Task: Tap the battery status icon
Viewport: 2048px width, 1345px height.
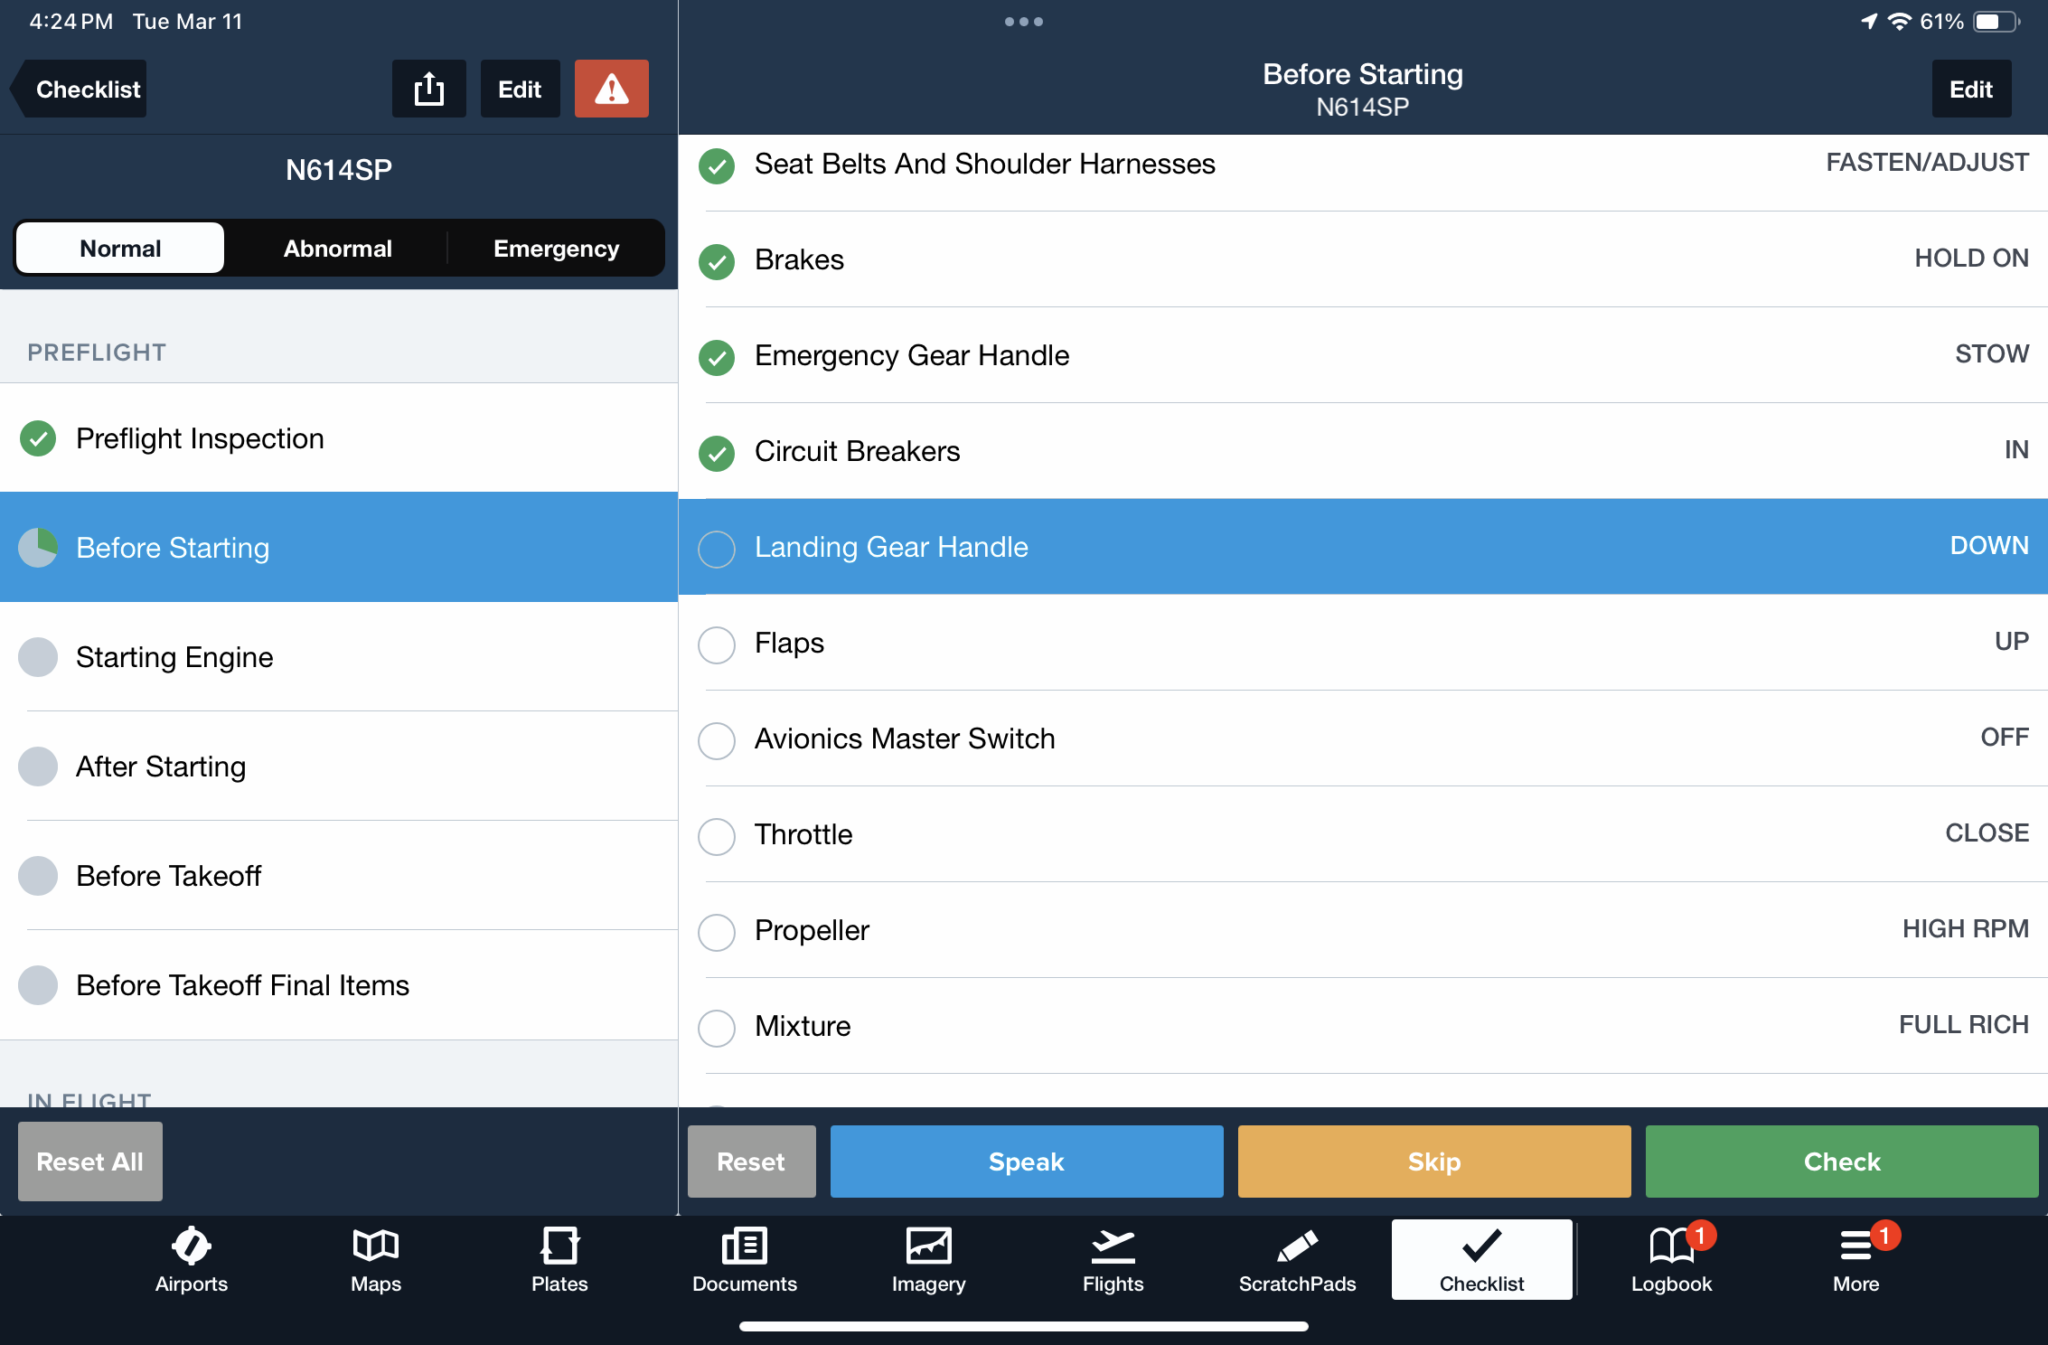Action: coord(1996,21)
